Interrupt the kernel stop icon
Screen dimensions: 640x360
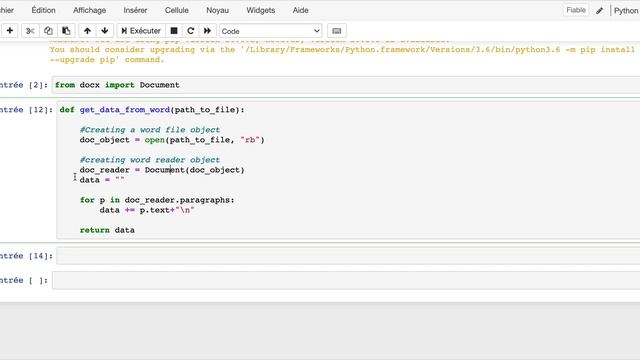click(174, 31)
